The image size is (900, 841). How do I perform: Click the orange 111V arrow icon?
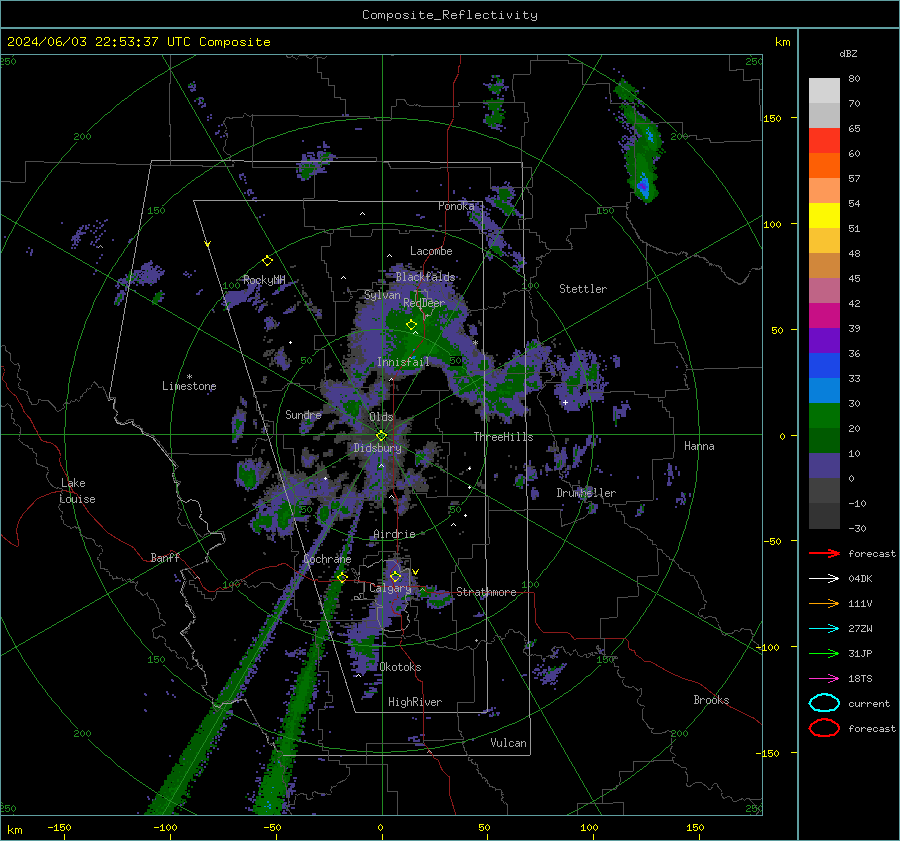pyautogui.click(x=824, y=603)
